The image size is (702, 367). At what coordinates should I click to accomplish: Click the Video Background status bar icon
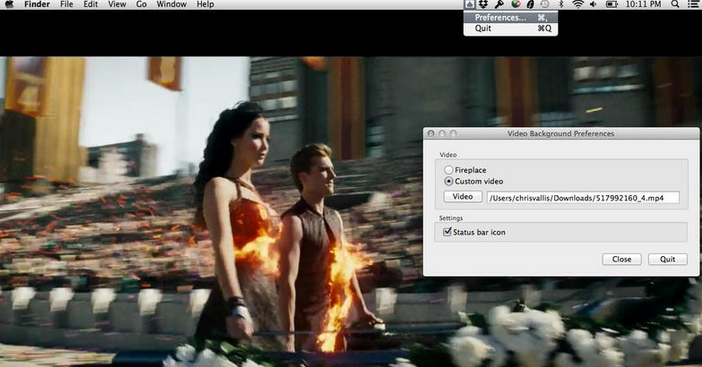pyautogui.click(x=469, y=4)
